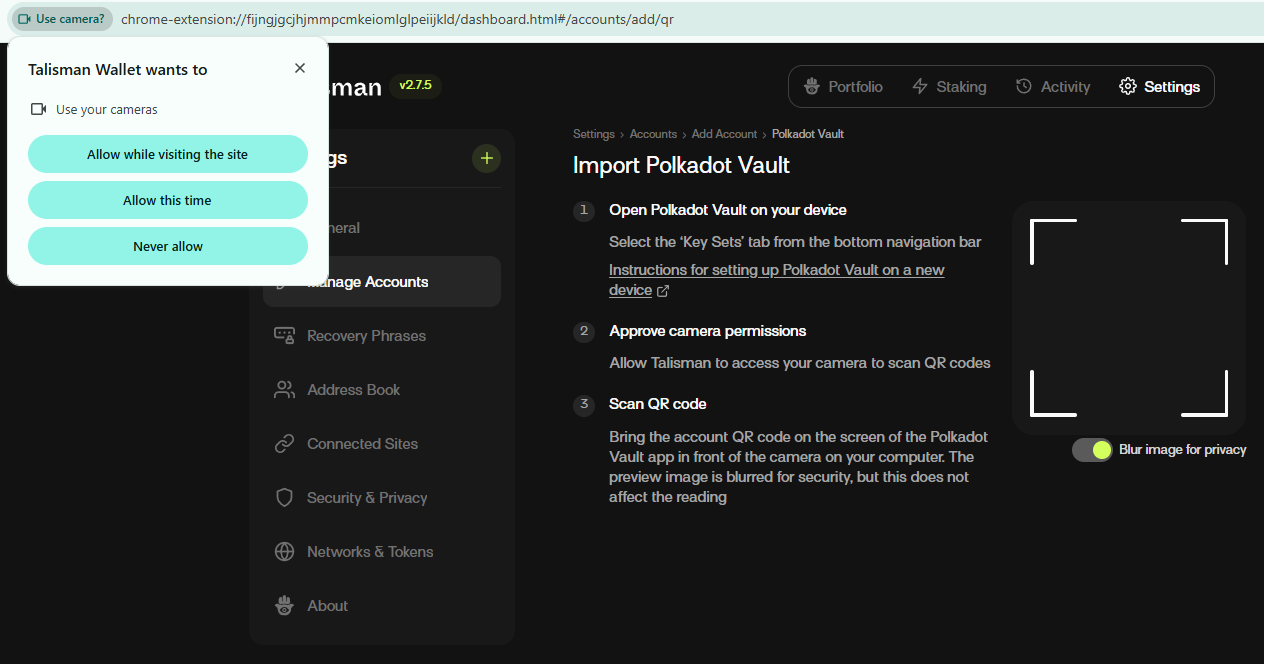Click the Settings breadcrumb link
Screen dimensions: 1264x664
tap(593, 134)
